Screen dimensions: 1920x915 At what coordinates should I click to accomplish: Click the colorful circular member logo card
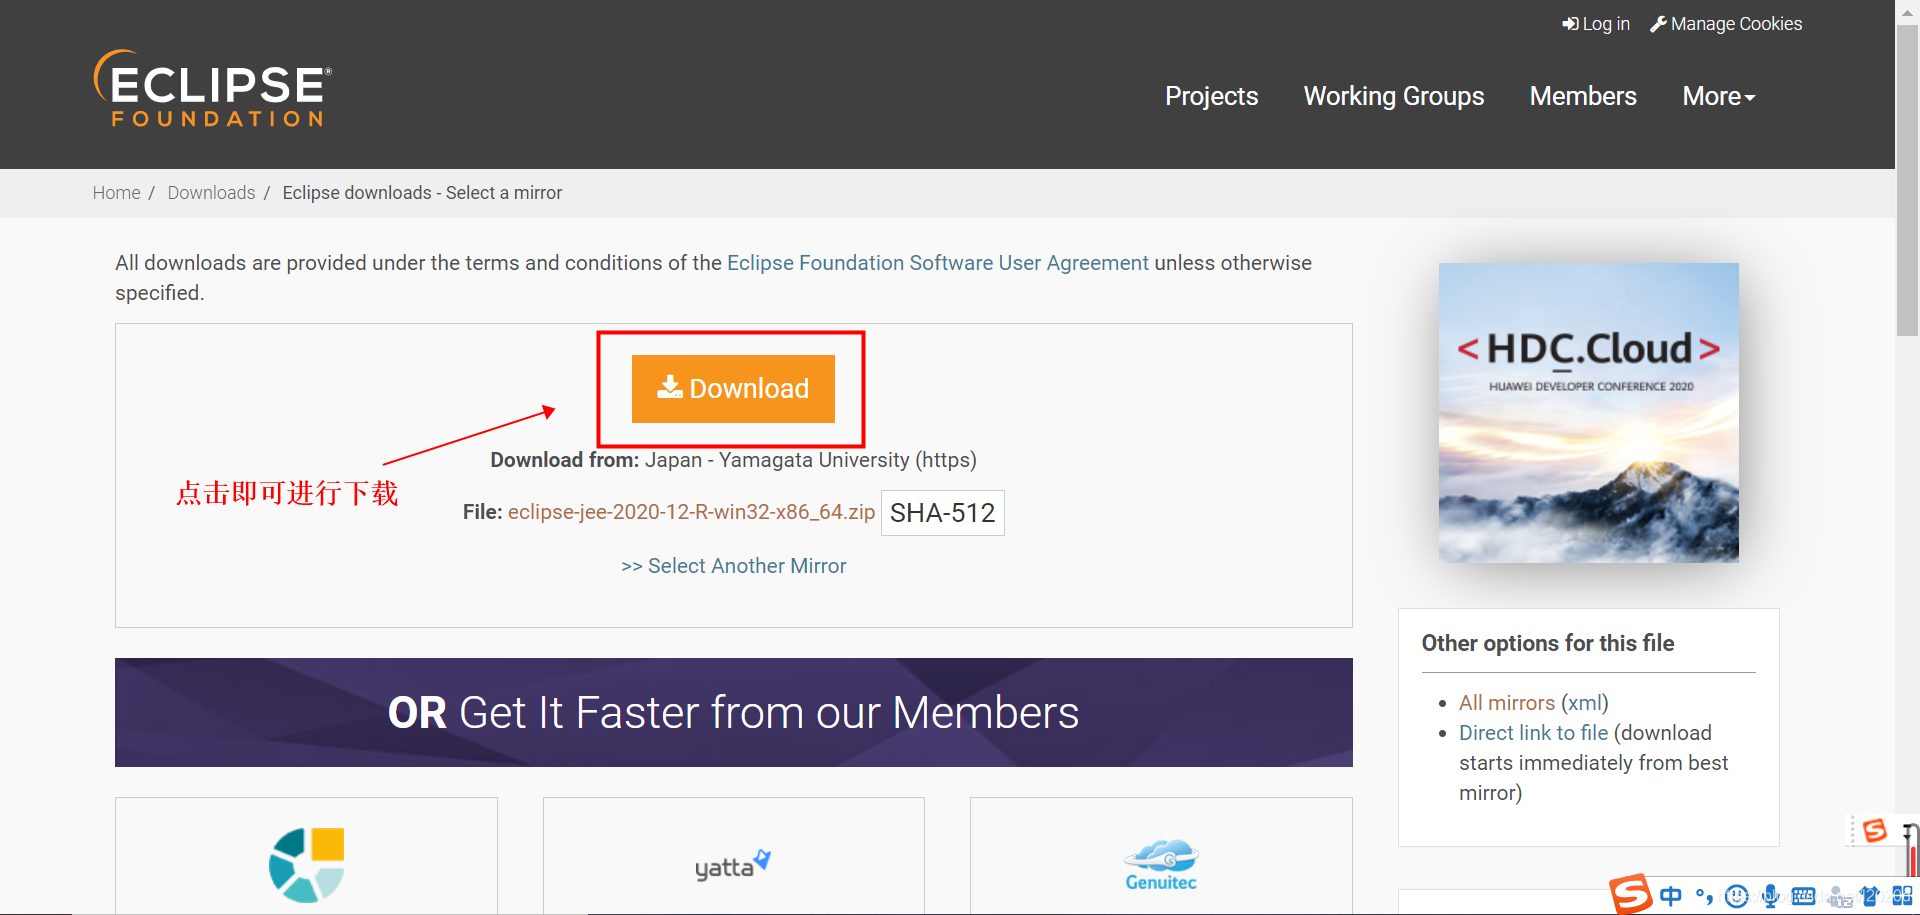click(x=306, y=865)
